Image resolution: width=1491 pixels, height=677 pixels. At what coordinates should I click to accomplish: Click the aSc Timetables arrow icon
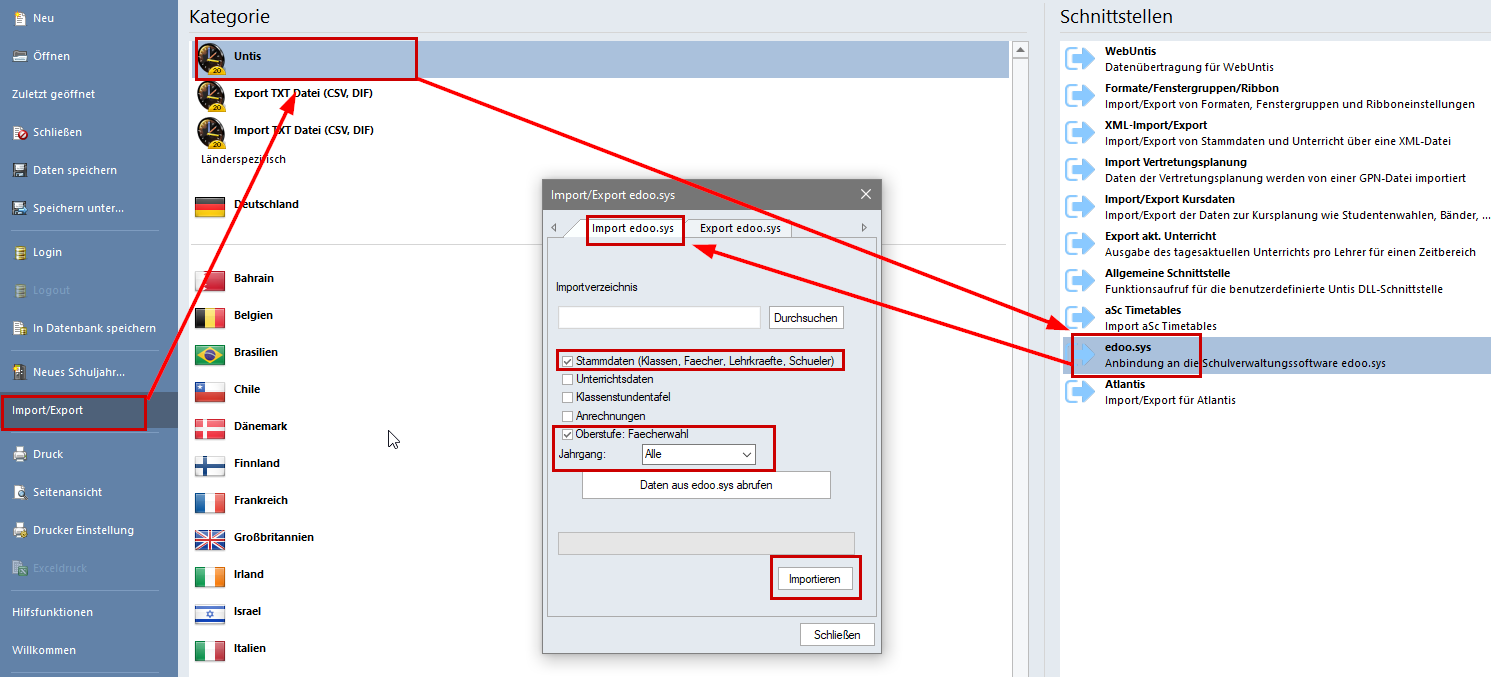click(x=1081, y=318)
